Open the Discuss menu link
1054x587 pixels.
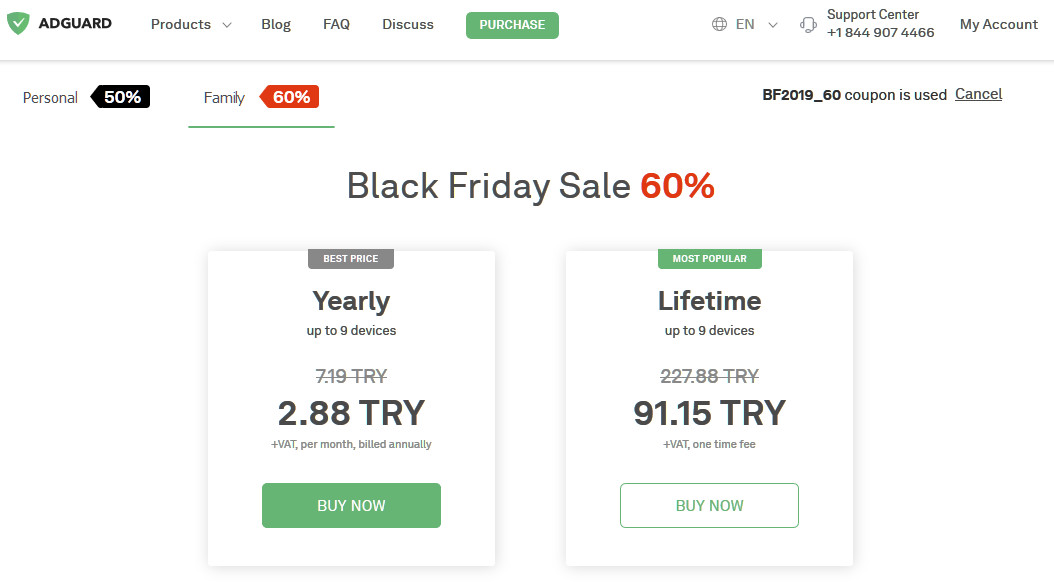click(408, 24)
